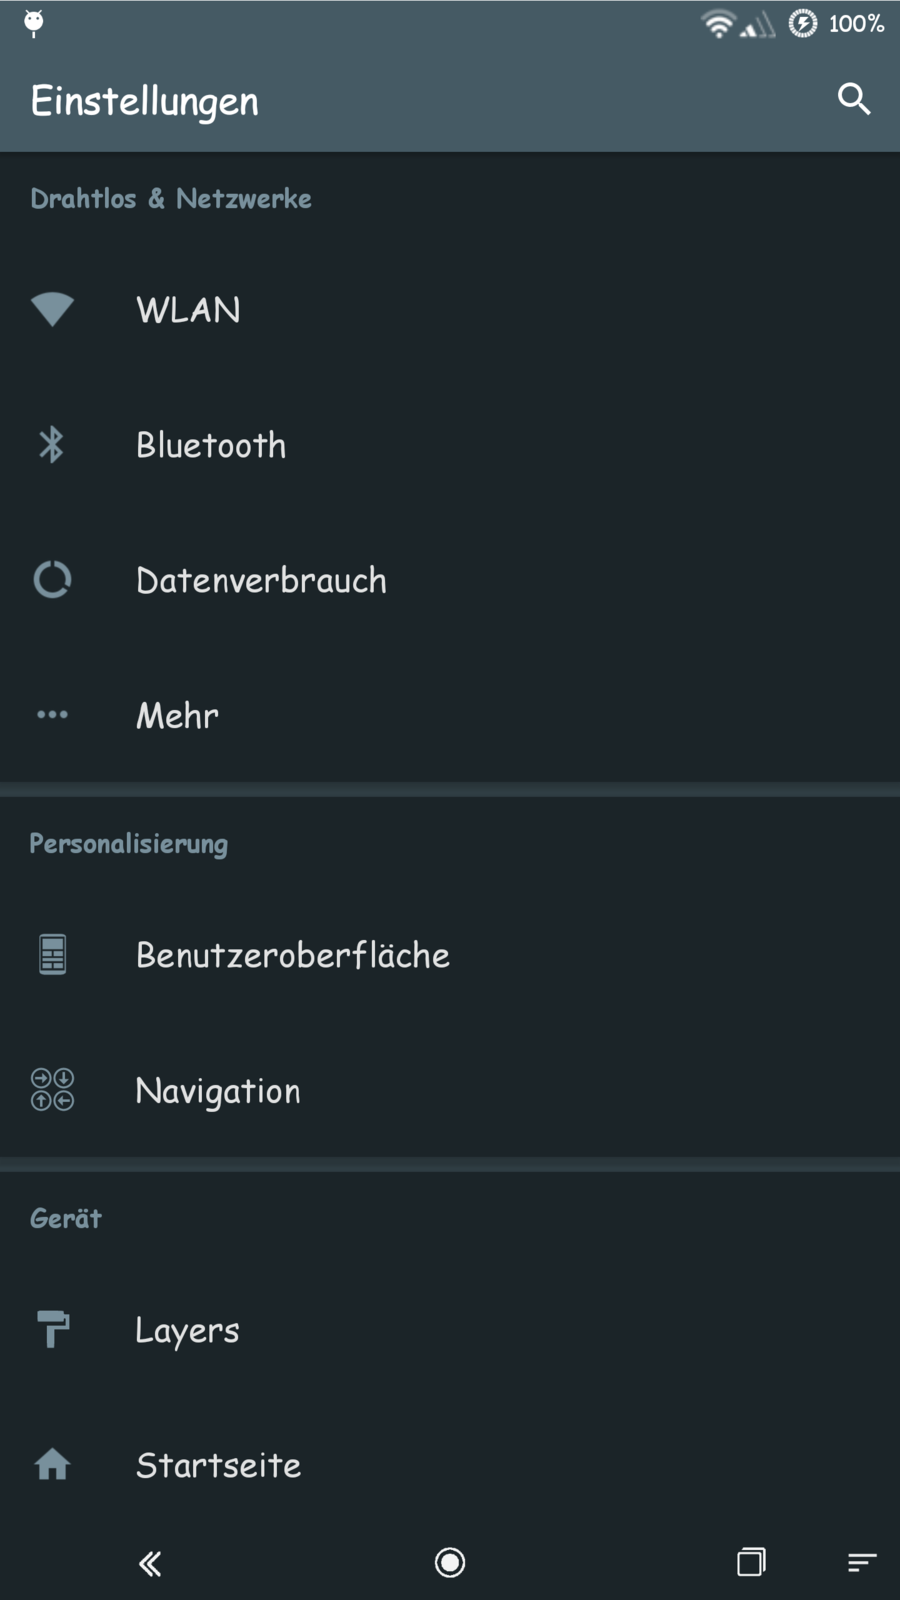Open the Layers entry
900x1600 pixels.
pos(187,1330)
